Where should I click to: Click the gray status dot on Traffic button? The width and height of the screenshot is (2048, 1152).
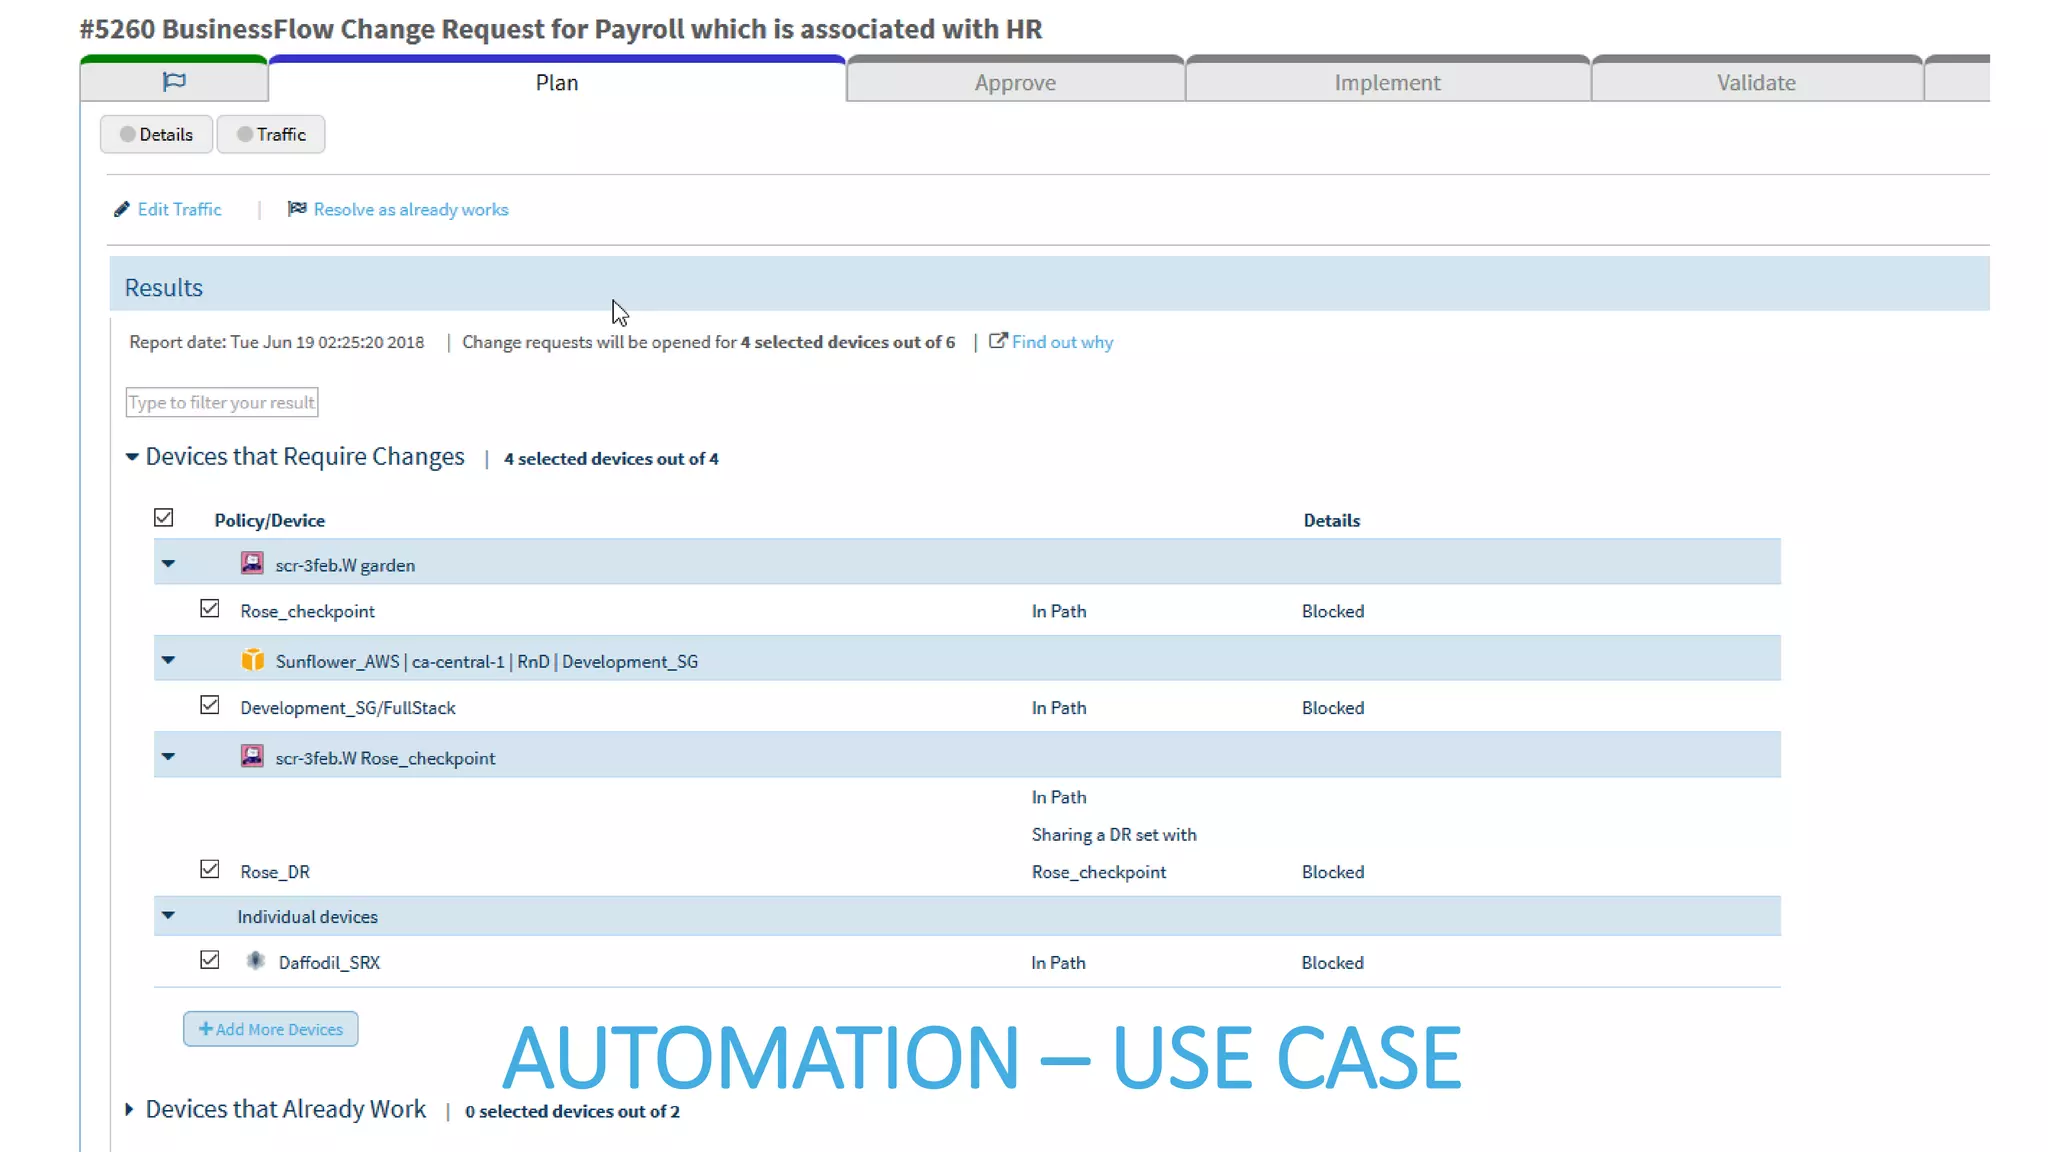[x=244, y=134]
